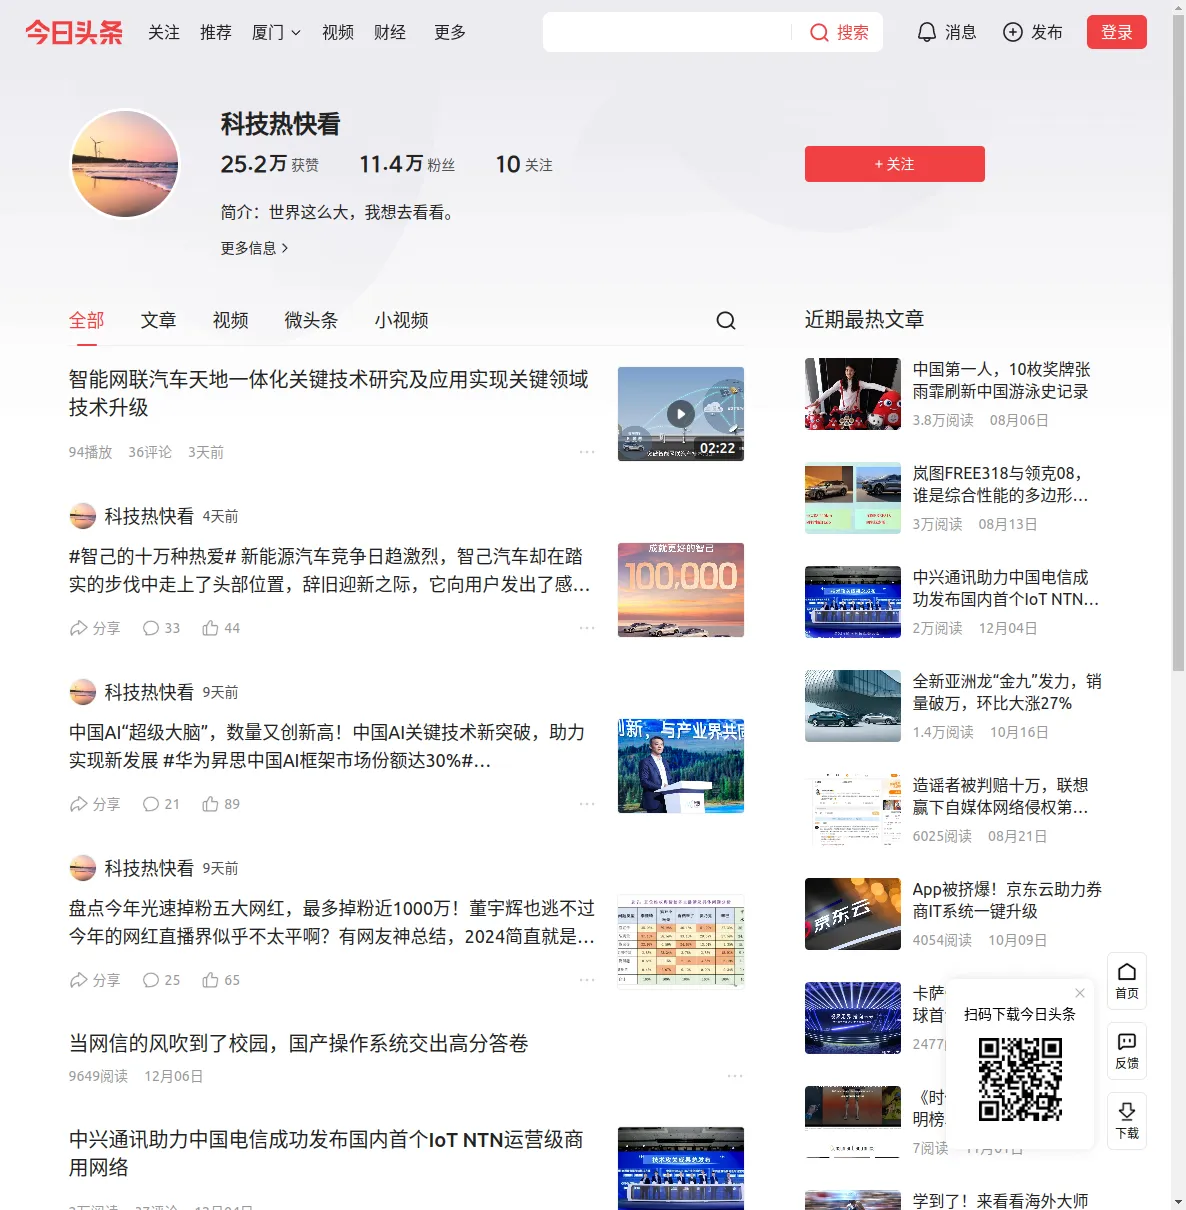Switch to the 小视频 tab
This screenshot has height=1210, width=1186.
click(x=401, y=320)
